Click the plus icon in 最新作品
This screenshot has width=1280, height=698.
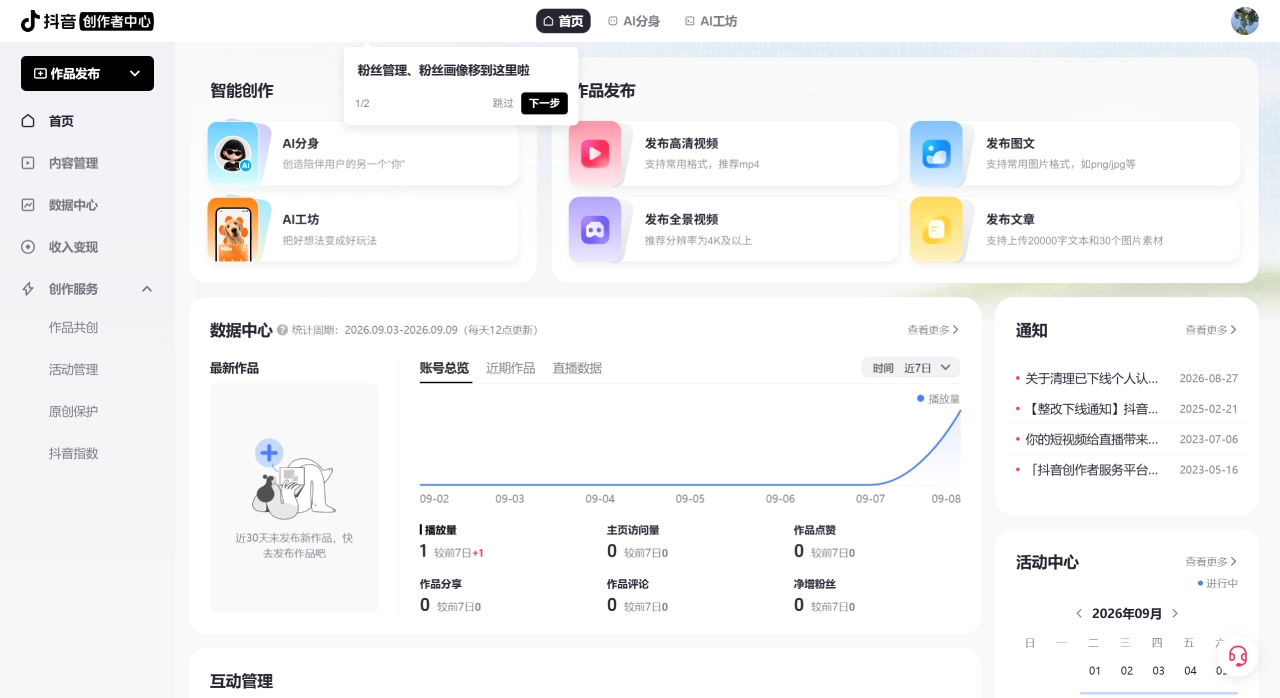coord(269,453)
